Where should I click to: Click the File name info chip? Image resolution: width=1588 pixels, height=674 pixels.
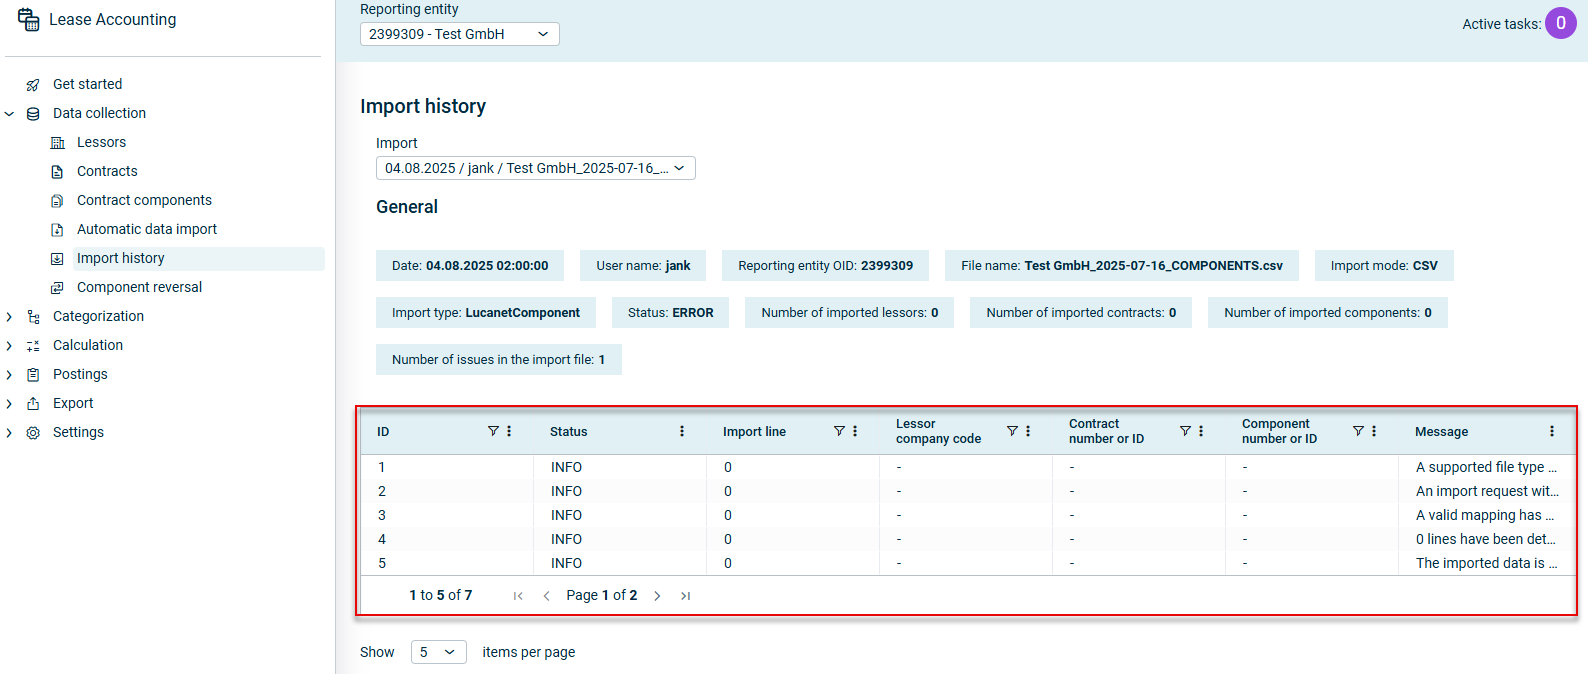[x=1122, y=266]
